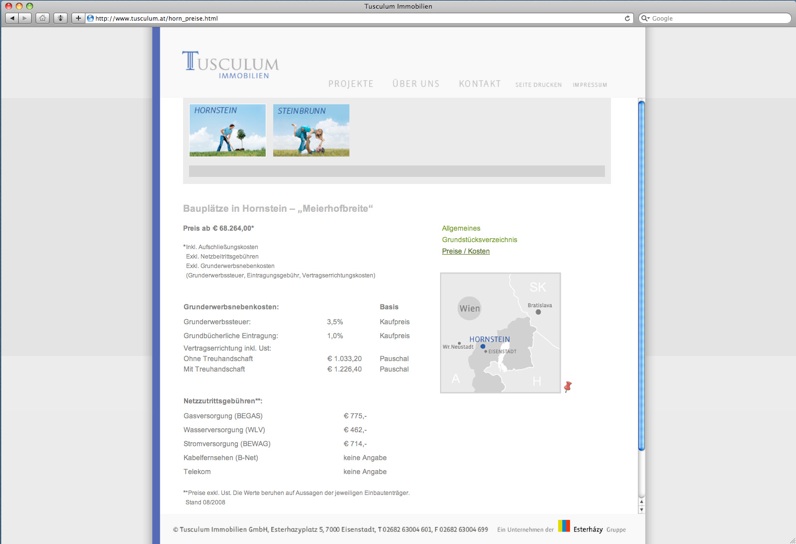Click the Preise / Kosten link

[465, 251]
